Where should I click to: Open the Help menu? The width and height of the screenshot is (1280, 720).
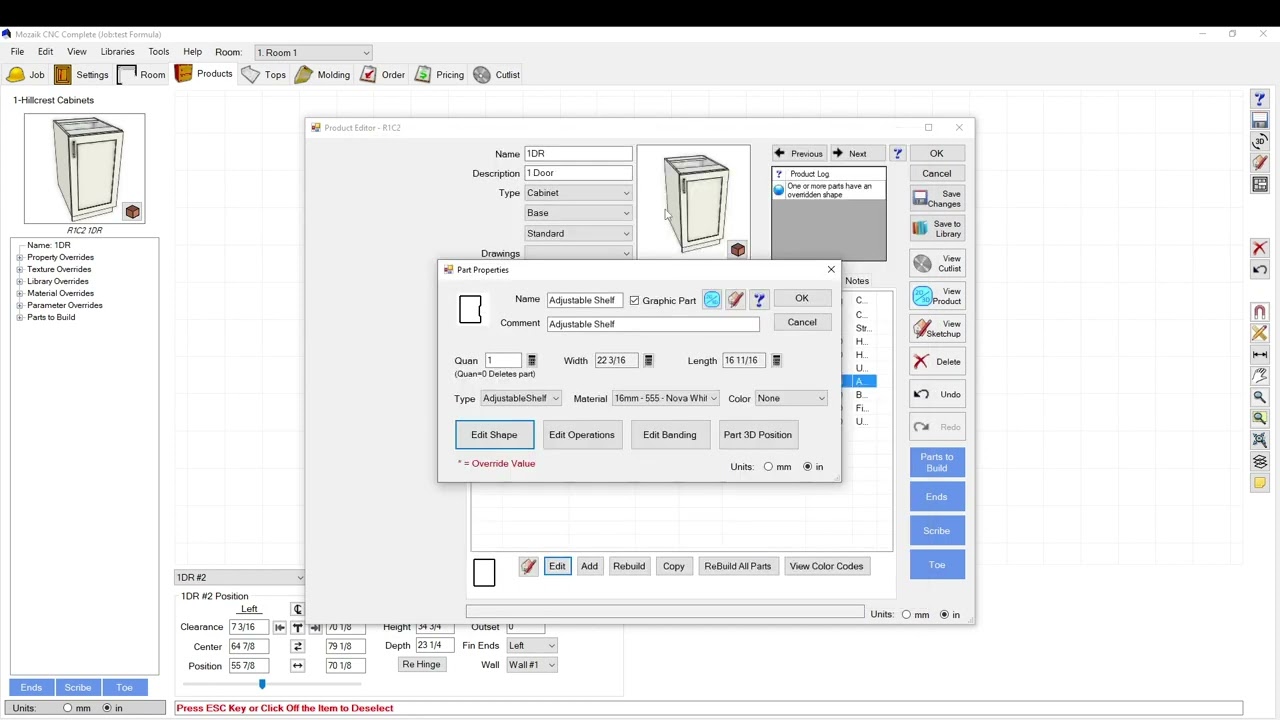192,52
